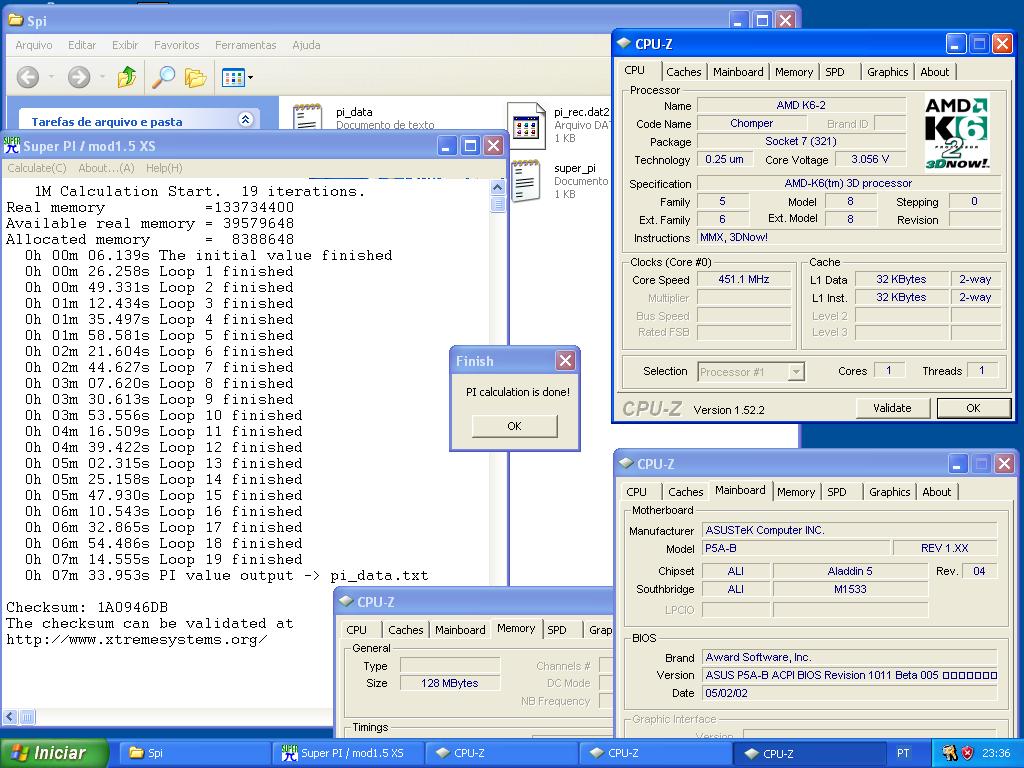Image resolution: width=1024 pixels, height=768 pixels.
Task: Click the Core Speed 451.1 MHz field
Action: coord(744,279)
